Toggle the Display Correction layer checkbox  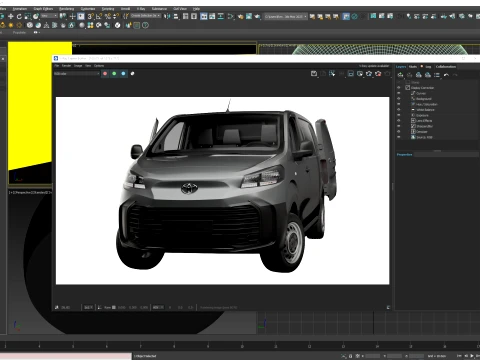coord(407,88)
